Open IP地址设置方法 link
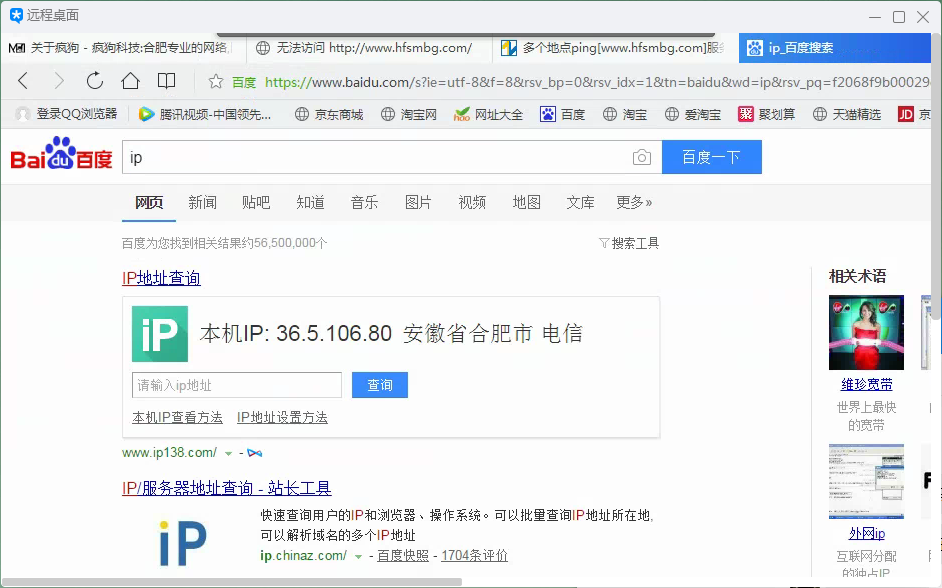The height and width of the screenshot is (588, 942). pos(282,417)
